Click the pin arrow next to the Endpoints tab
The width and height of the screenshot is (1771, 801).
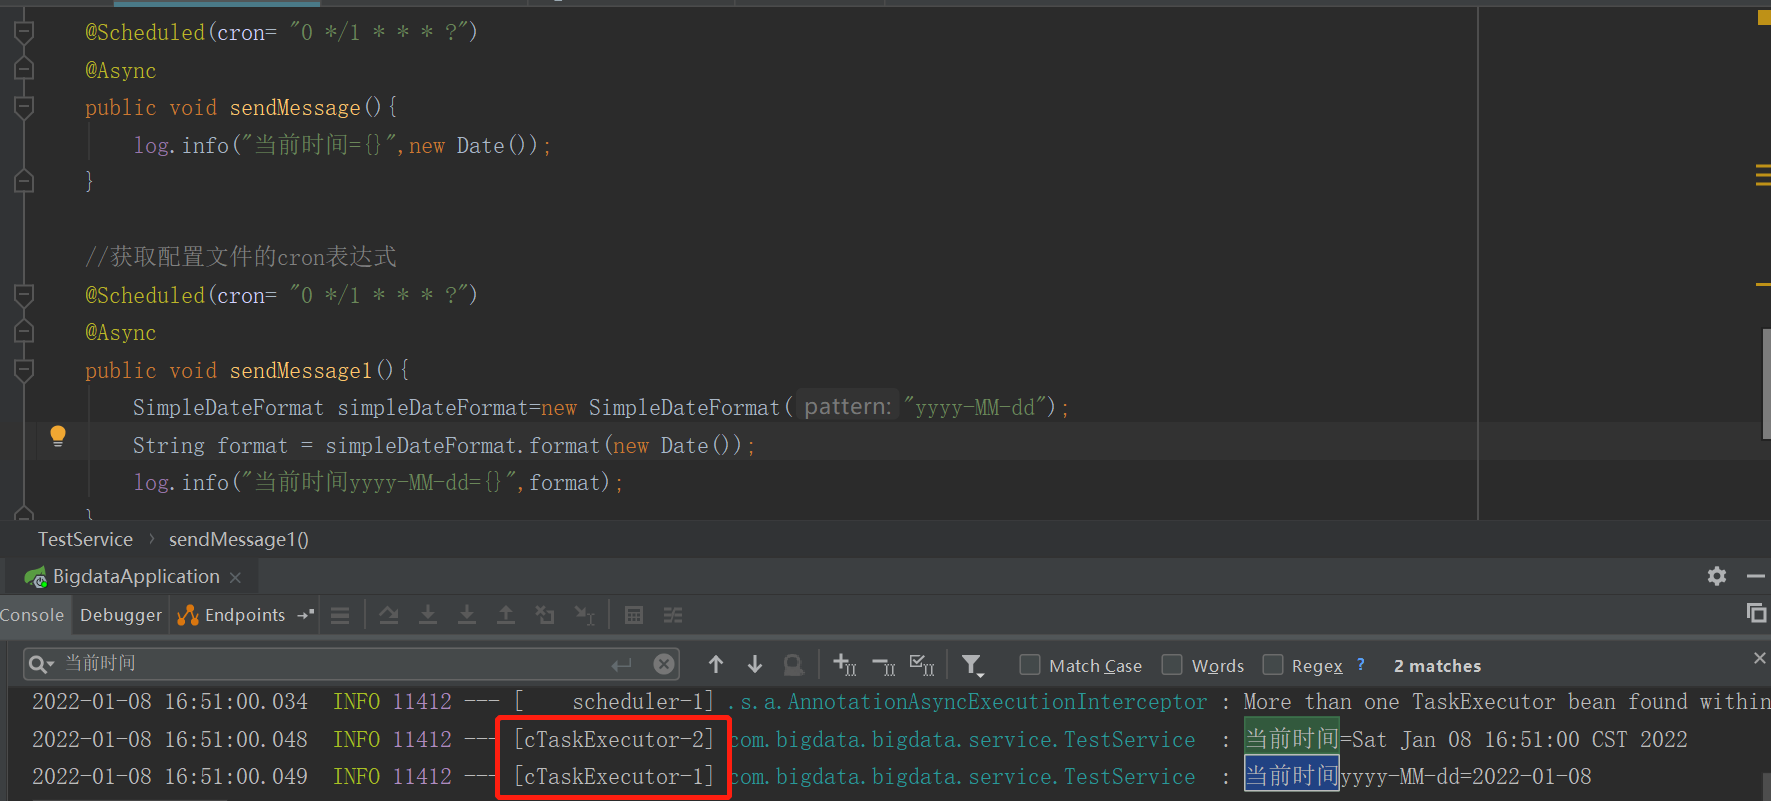click(305, 615)
